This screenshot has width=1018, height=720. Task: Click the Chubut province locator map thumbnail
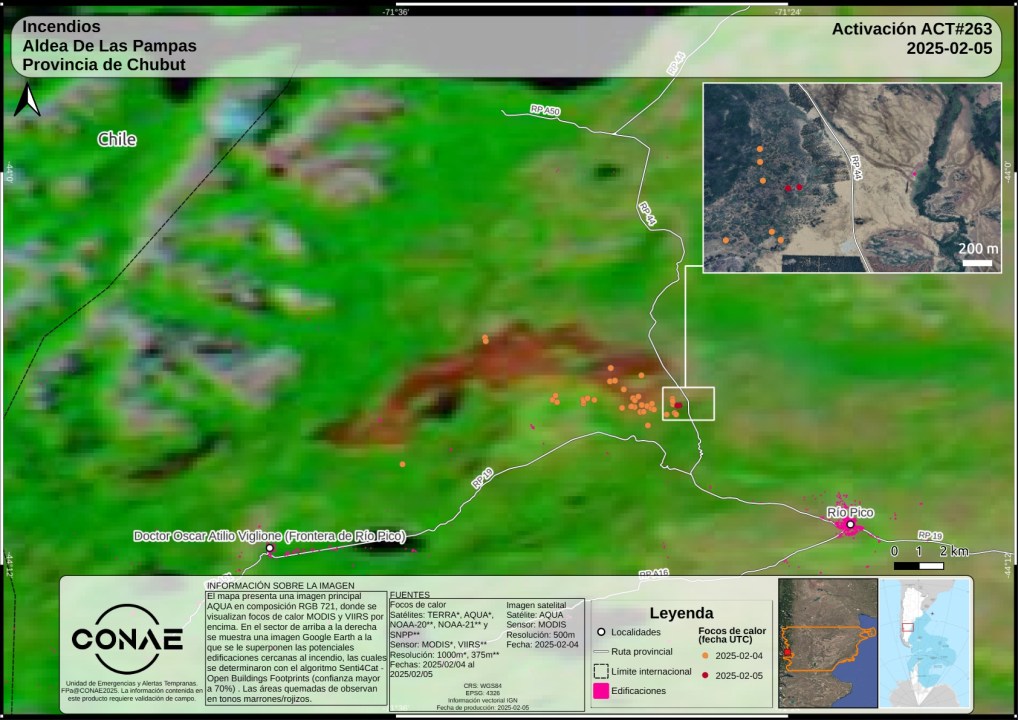tap(827, 643)
